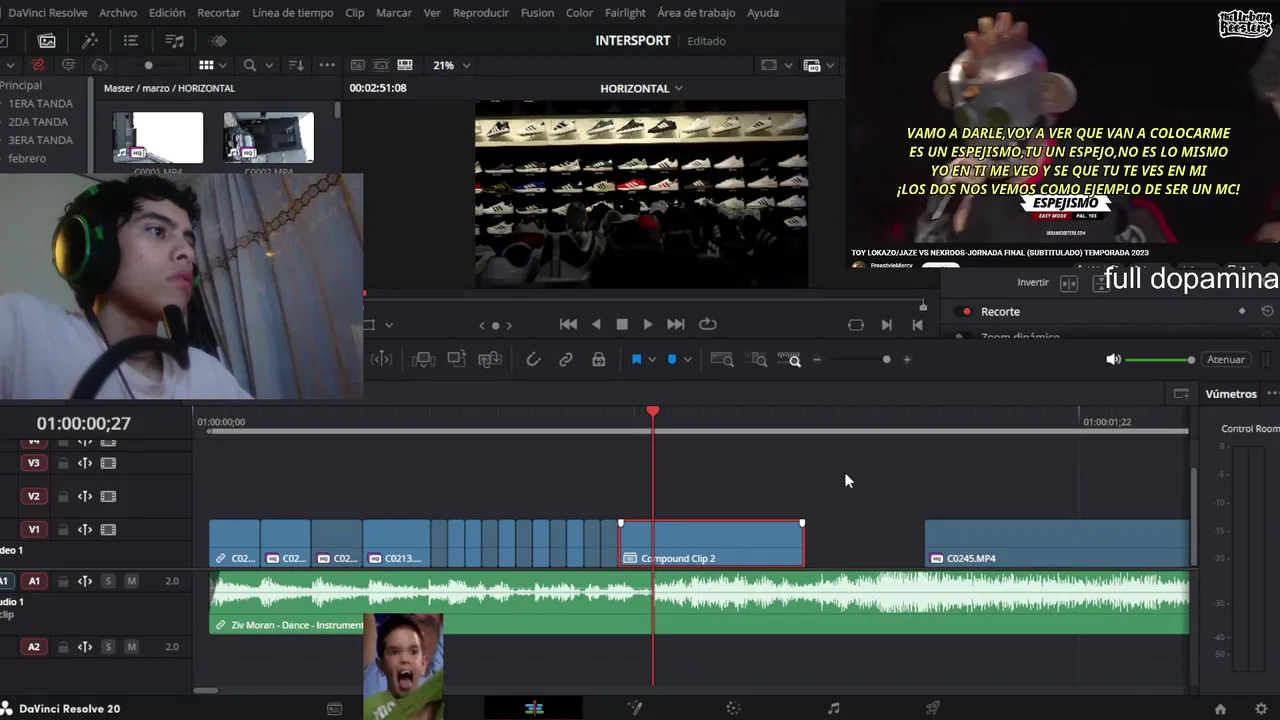Image resolution: width=1280 pixels, height=720 pixels.
Task: Jump to the last frame
Action: coord(676,324)
